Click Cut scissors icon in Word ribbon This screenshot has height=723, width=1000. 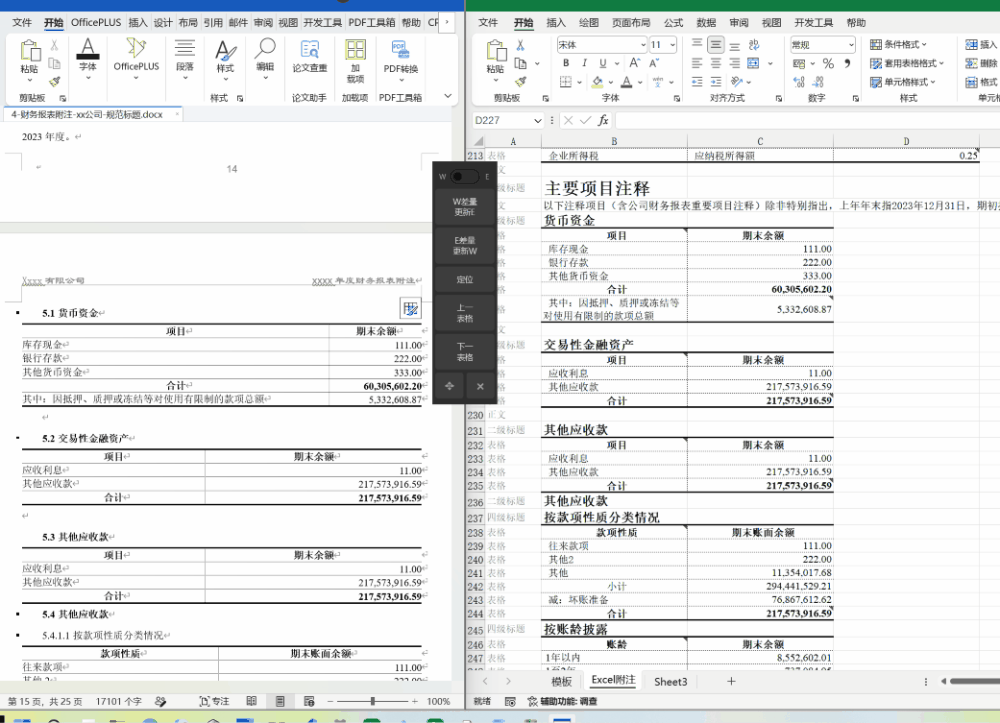click(55, 45)
